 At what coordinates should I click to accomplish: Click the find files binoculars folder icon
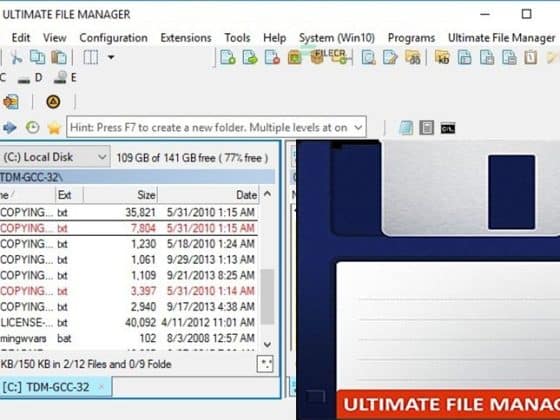[413, 57]
